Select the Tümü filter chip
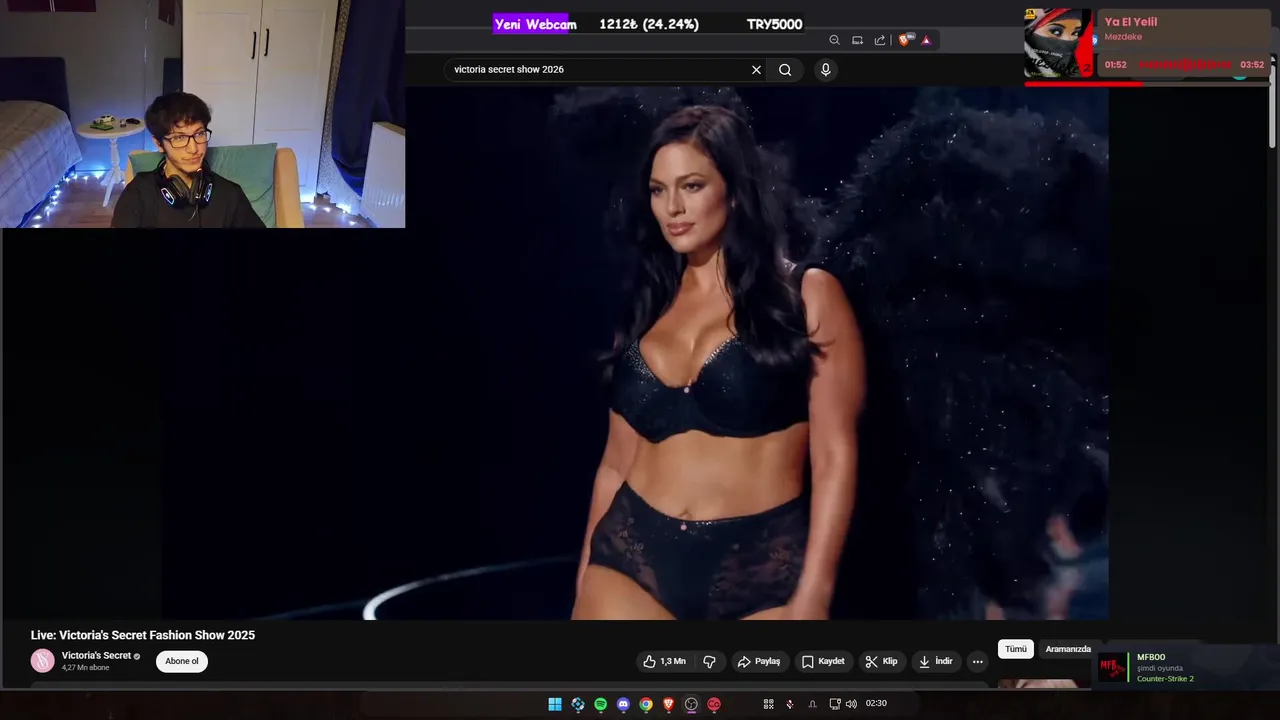Screen dimensions: 1280x720 click(1016, 649)
